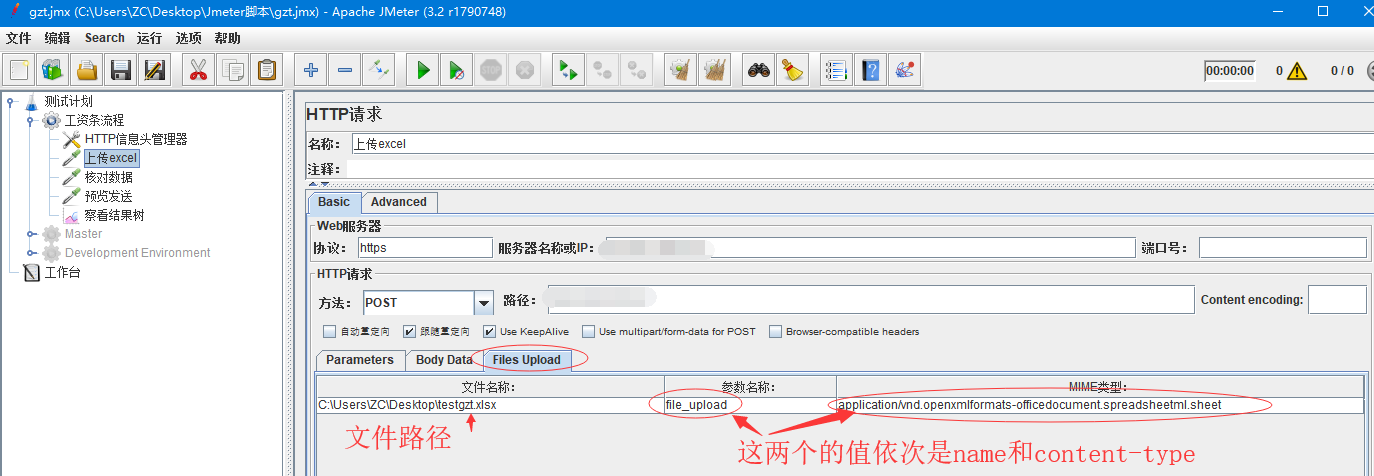Click the Remote Shutdown All icon
Image resolution: width=1374 pixels, height=476 pixels.
coord(636,70)
